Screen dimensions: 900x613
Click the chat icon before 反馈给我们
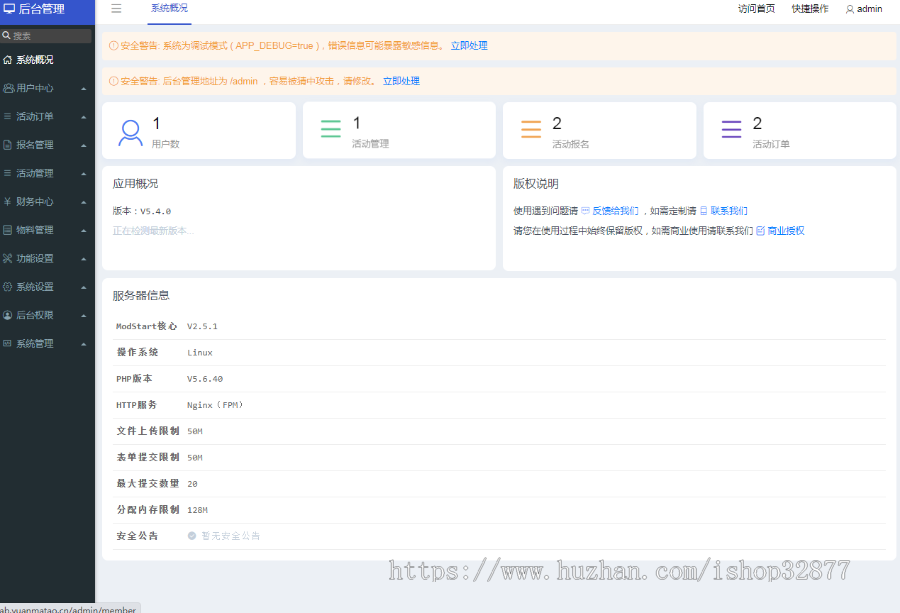(585, 211)
